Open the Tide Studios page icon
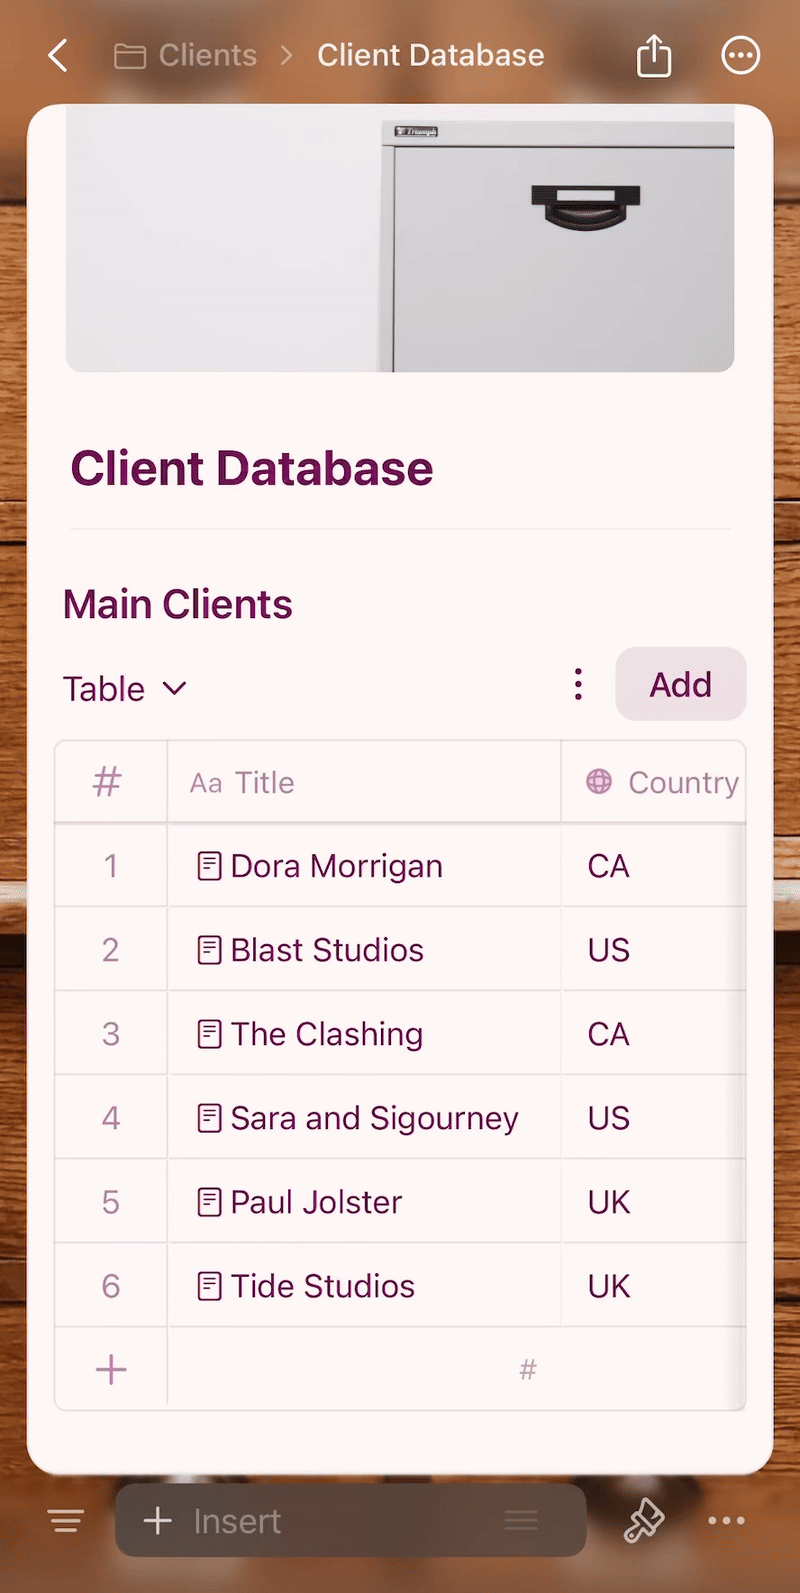 coord(209,1286)
